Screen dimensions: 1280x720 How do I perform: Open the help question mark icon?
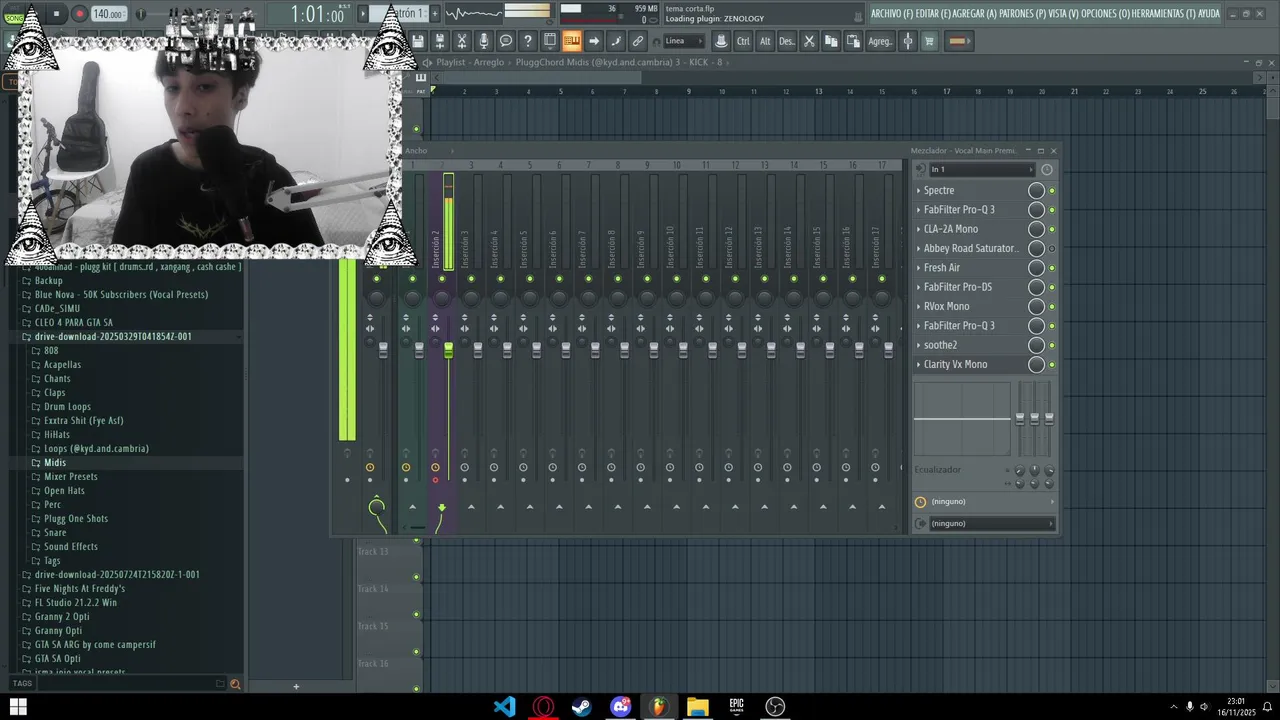[528, 41]
